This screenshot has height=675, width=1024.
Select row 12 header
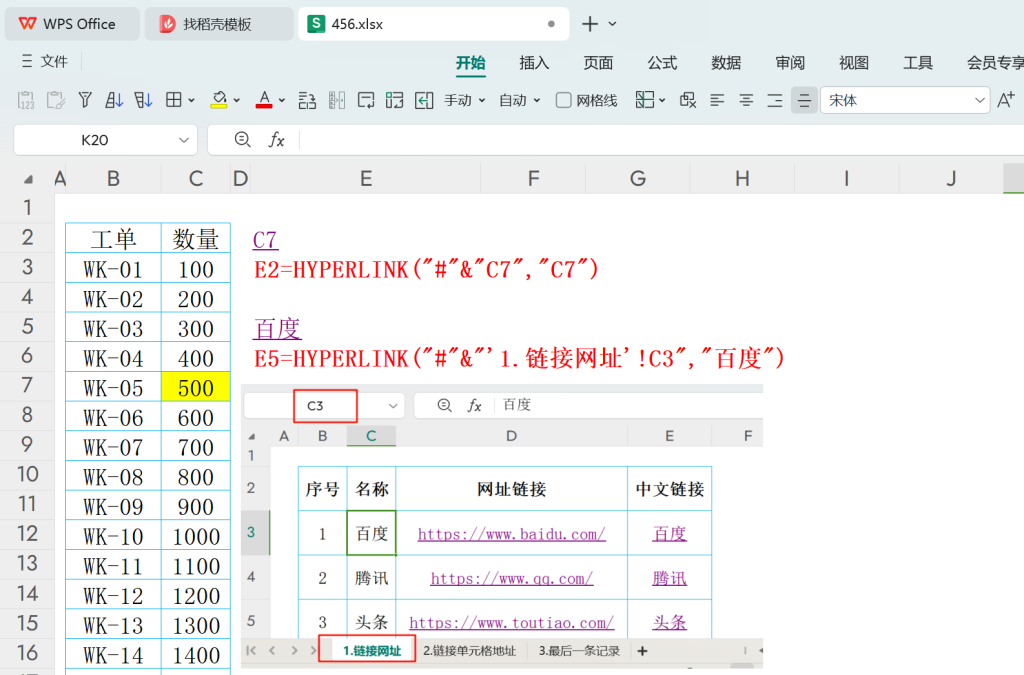point(27,533)
